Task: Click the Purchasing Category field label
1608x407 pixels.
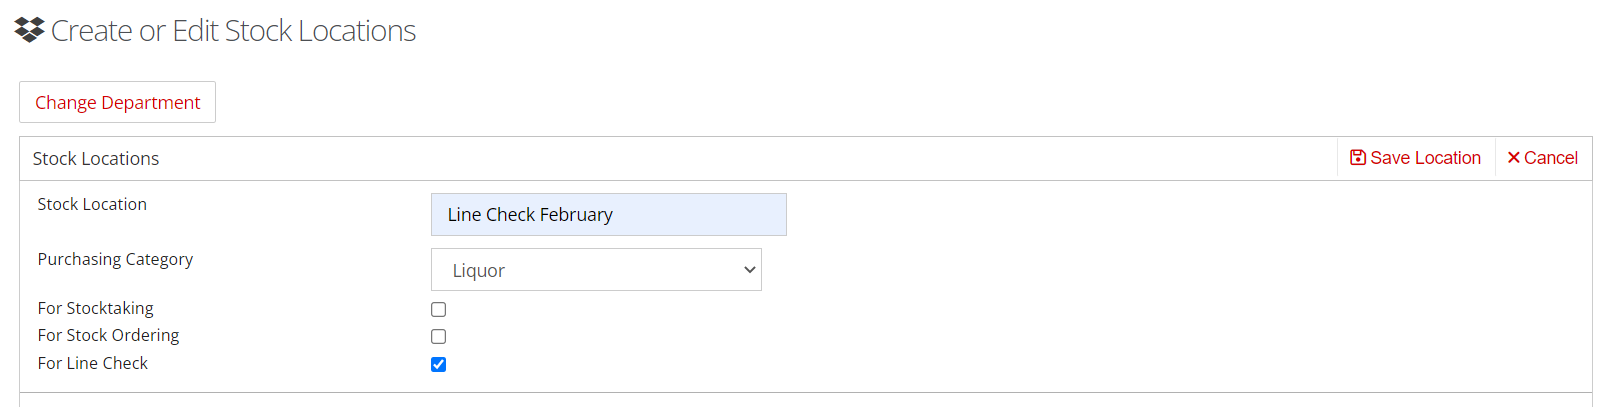Action: [x=115, y=259]
